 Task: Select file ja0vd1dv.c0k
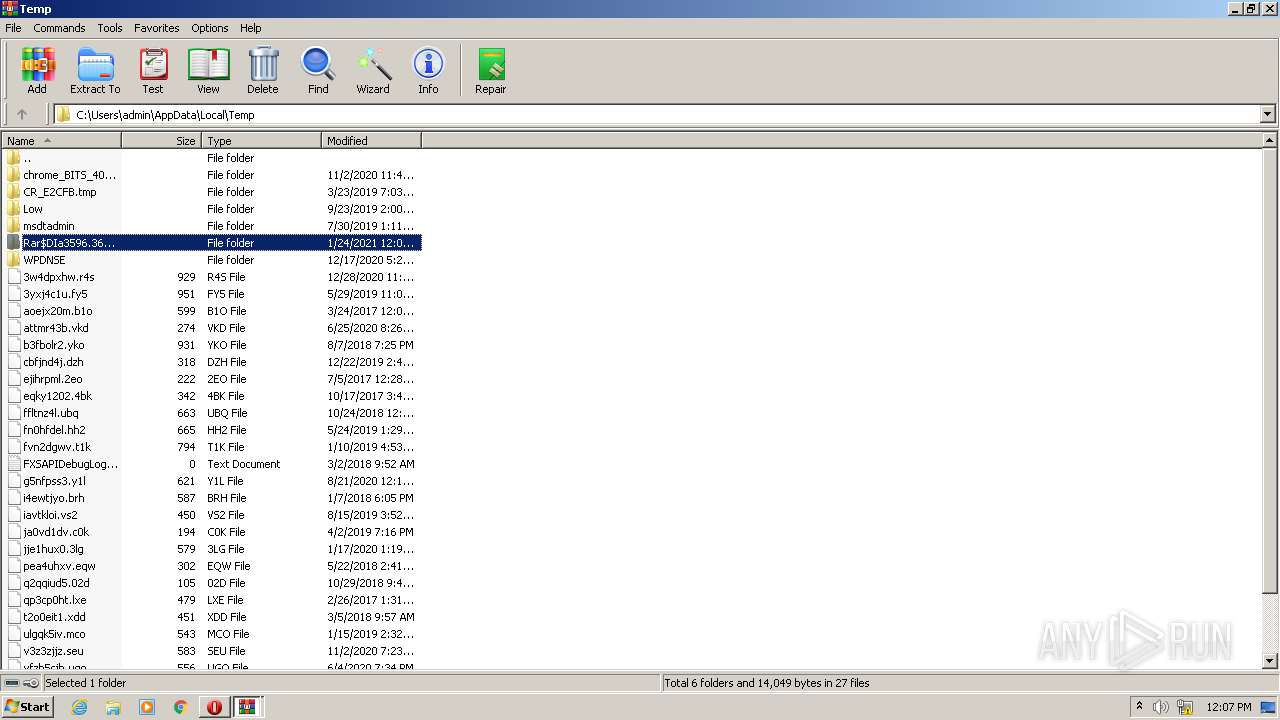pos(212,532)
